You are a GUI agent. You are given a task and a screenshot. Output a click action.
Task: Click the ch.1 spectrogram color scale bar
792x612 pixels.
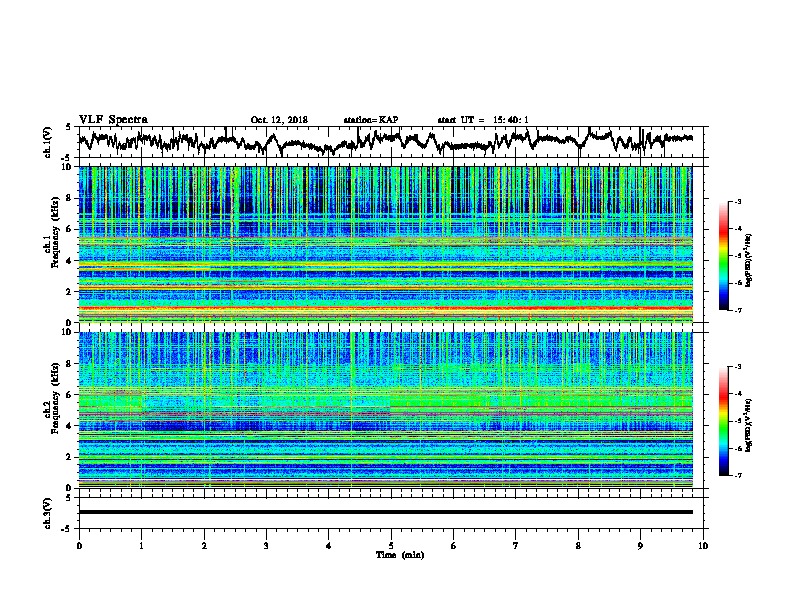[723, 256]
